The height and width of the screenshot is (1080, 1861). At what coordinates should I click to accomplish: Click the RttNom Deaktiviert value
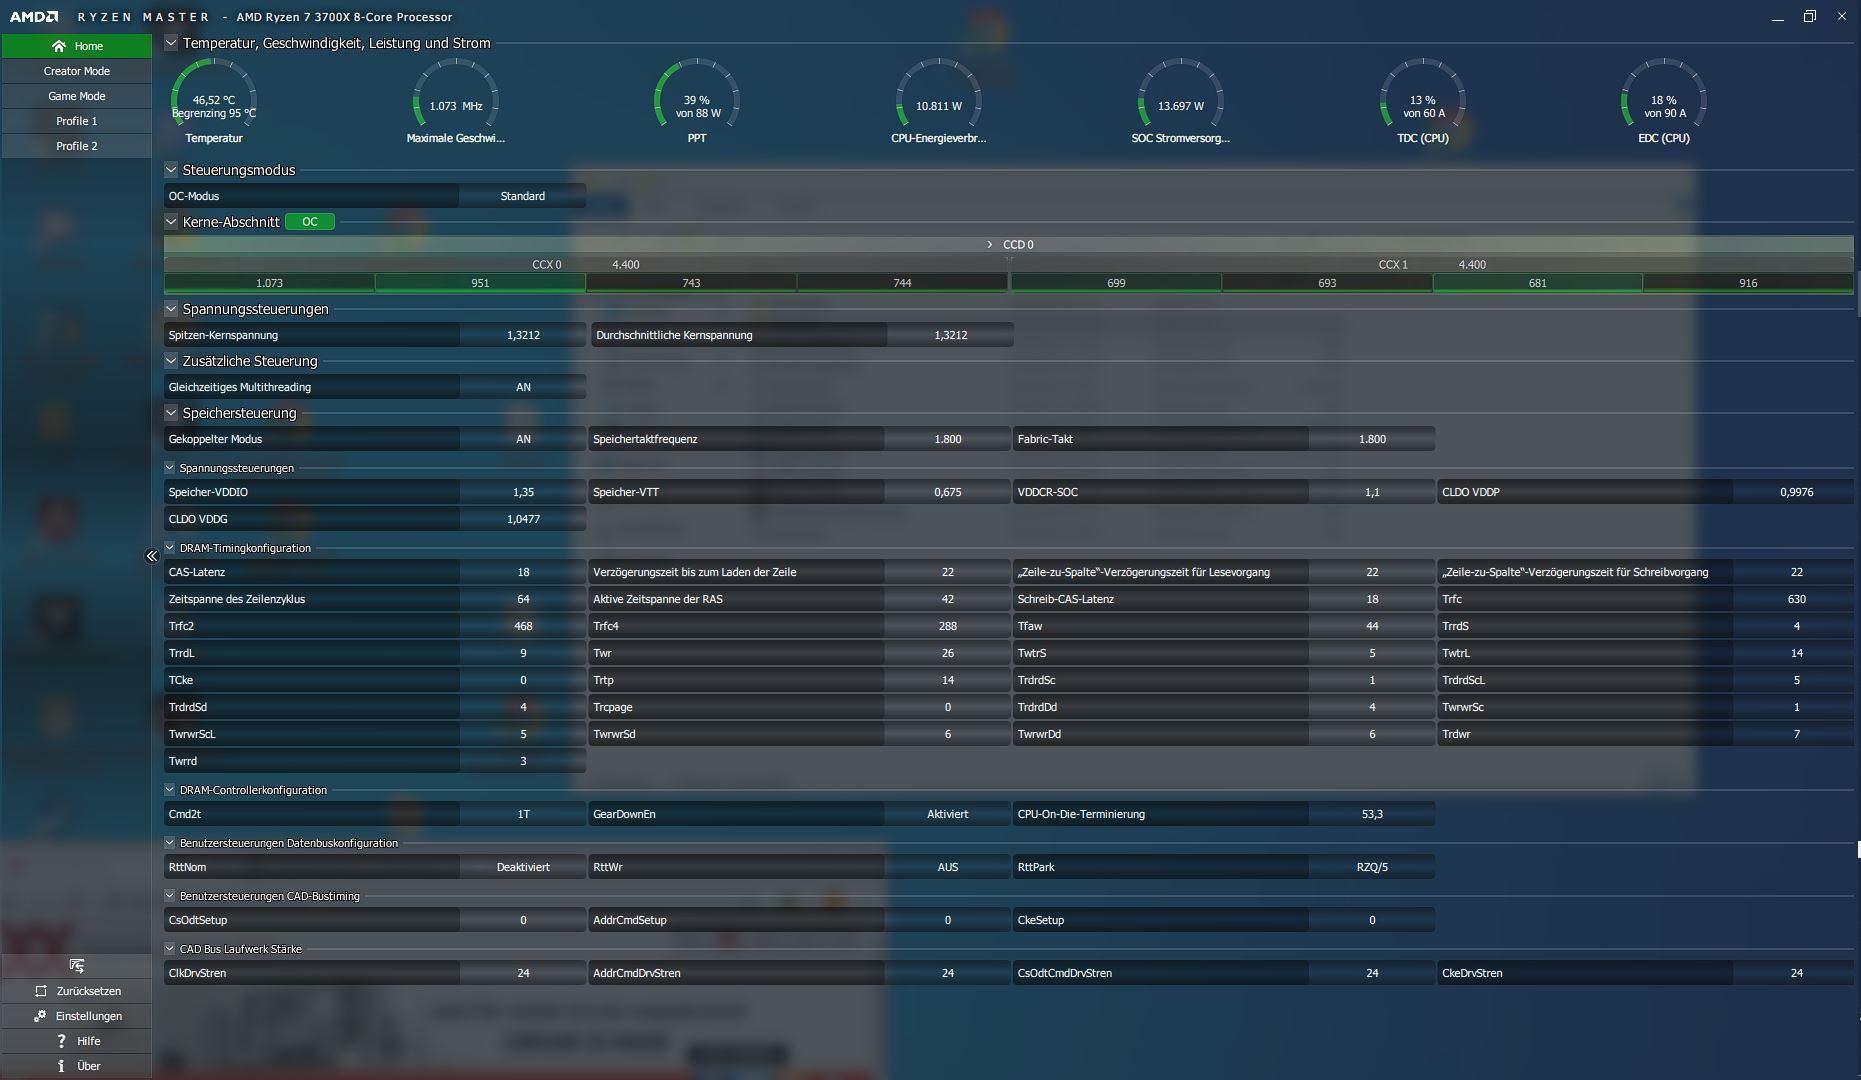pyautogui.click(x=523, y=867)
